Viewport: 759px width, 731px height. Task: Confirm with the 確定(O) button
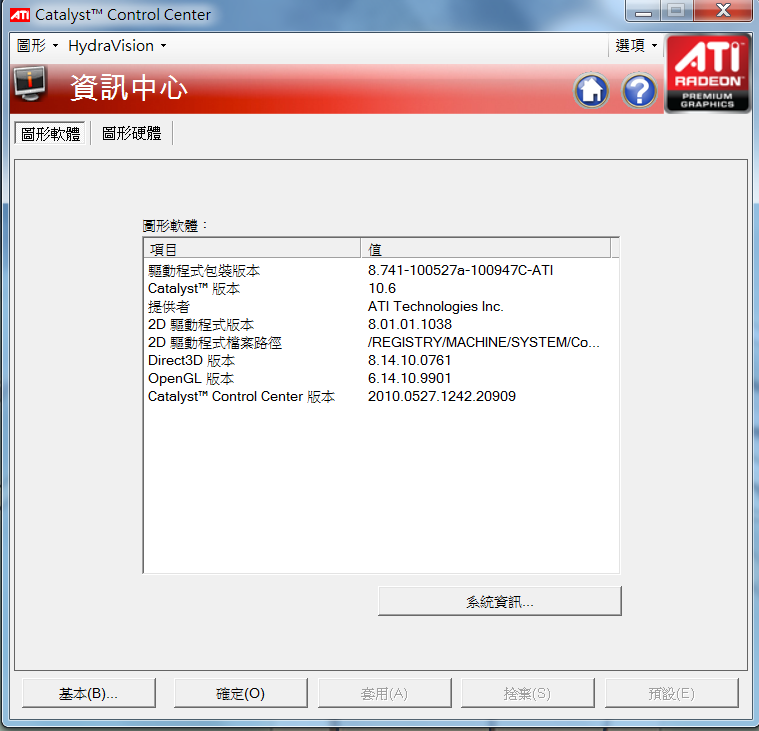click(241, 693)
